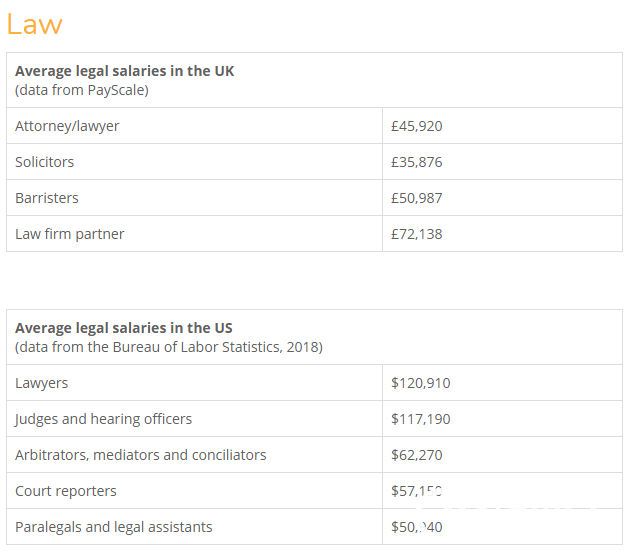Viewport: 632px width, 552px height.
Task: Select Average legal salaries in the US title
Action: [124, 328]
